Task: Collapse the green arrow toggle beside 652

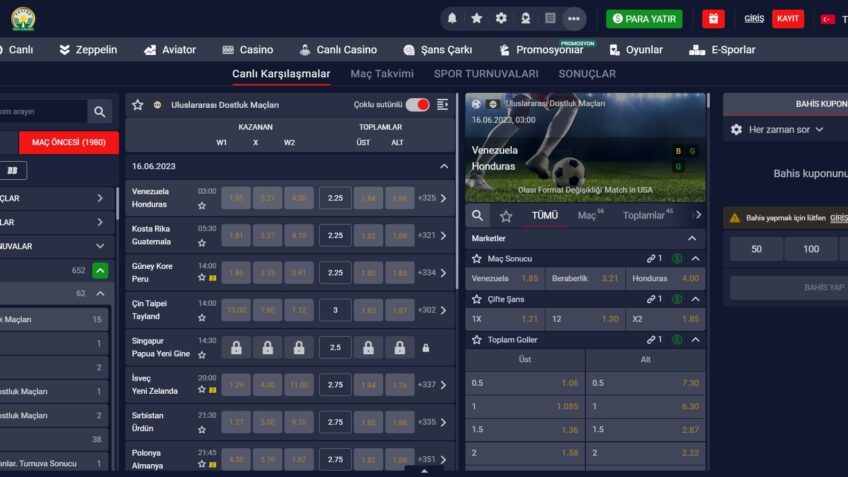Action: click(x=100, y=270)
